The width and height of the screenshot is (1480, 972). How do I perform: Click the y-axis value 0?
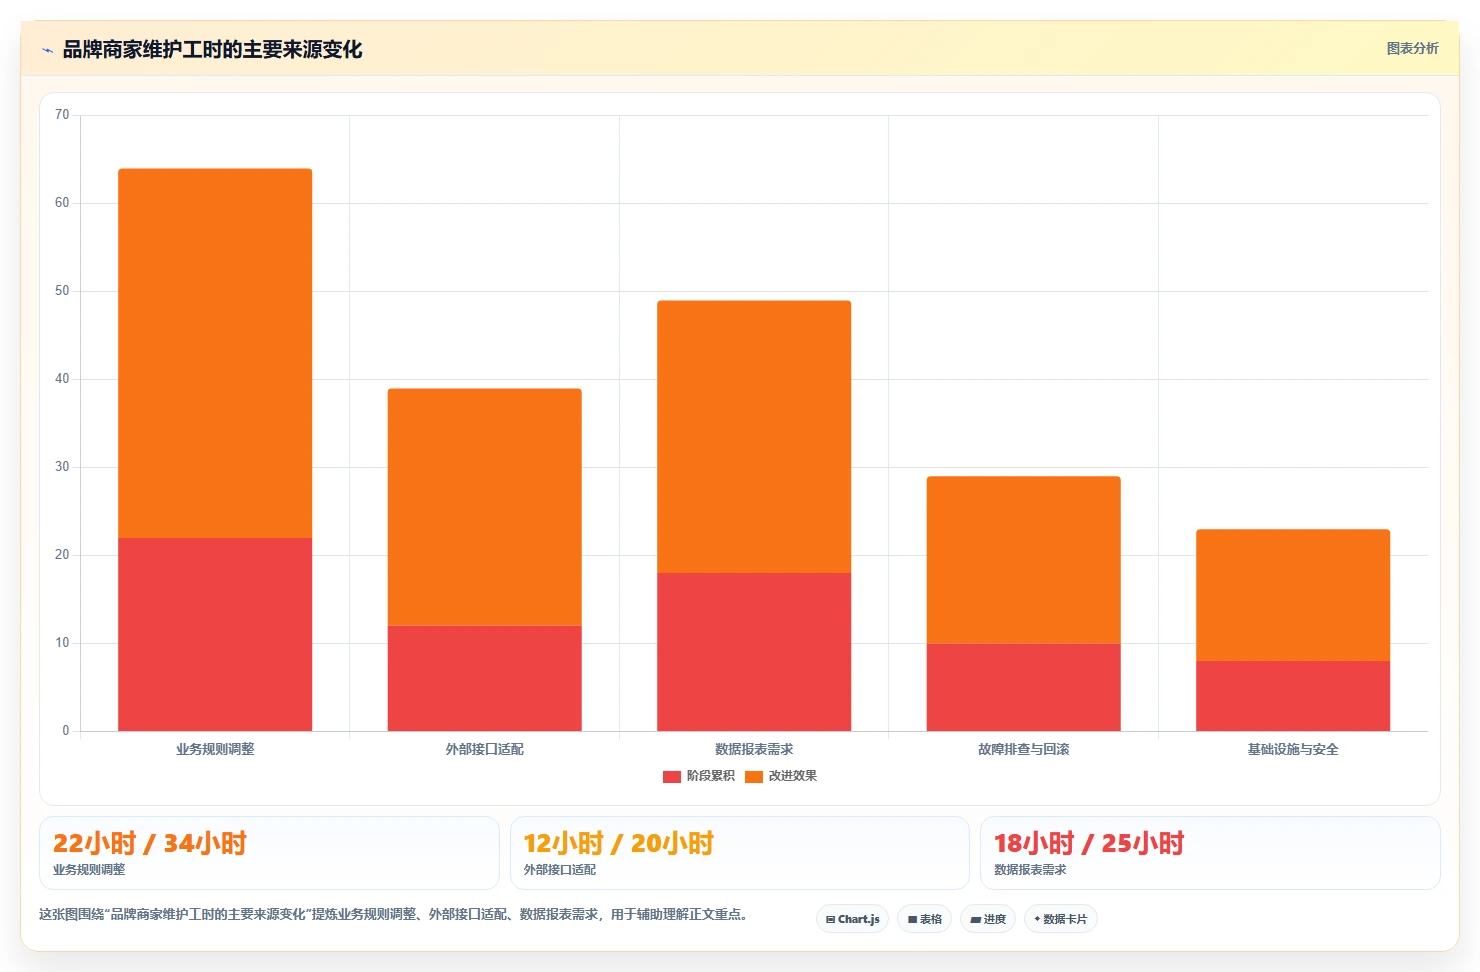tap(66, 731)
